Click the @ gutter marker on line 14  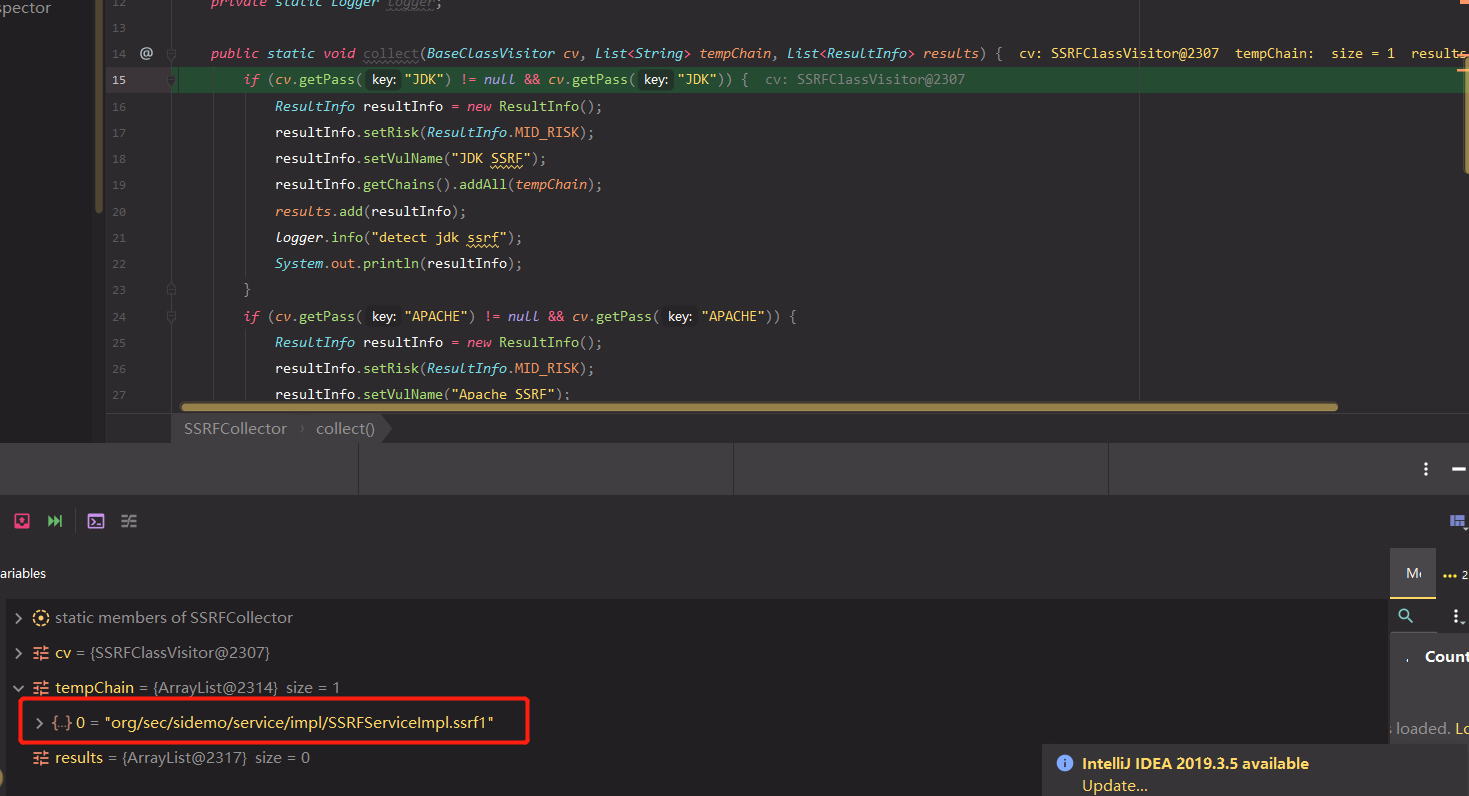(146, 53)
